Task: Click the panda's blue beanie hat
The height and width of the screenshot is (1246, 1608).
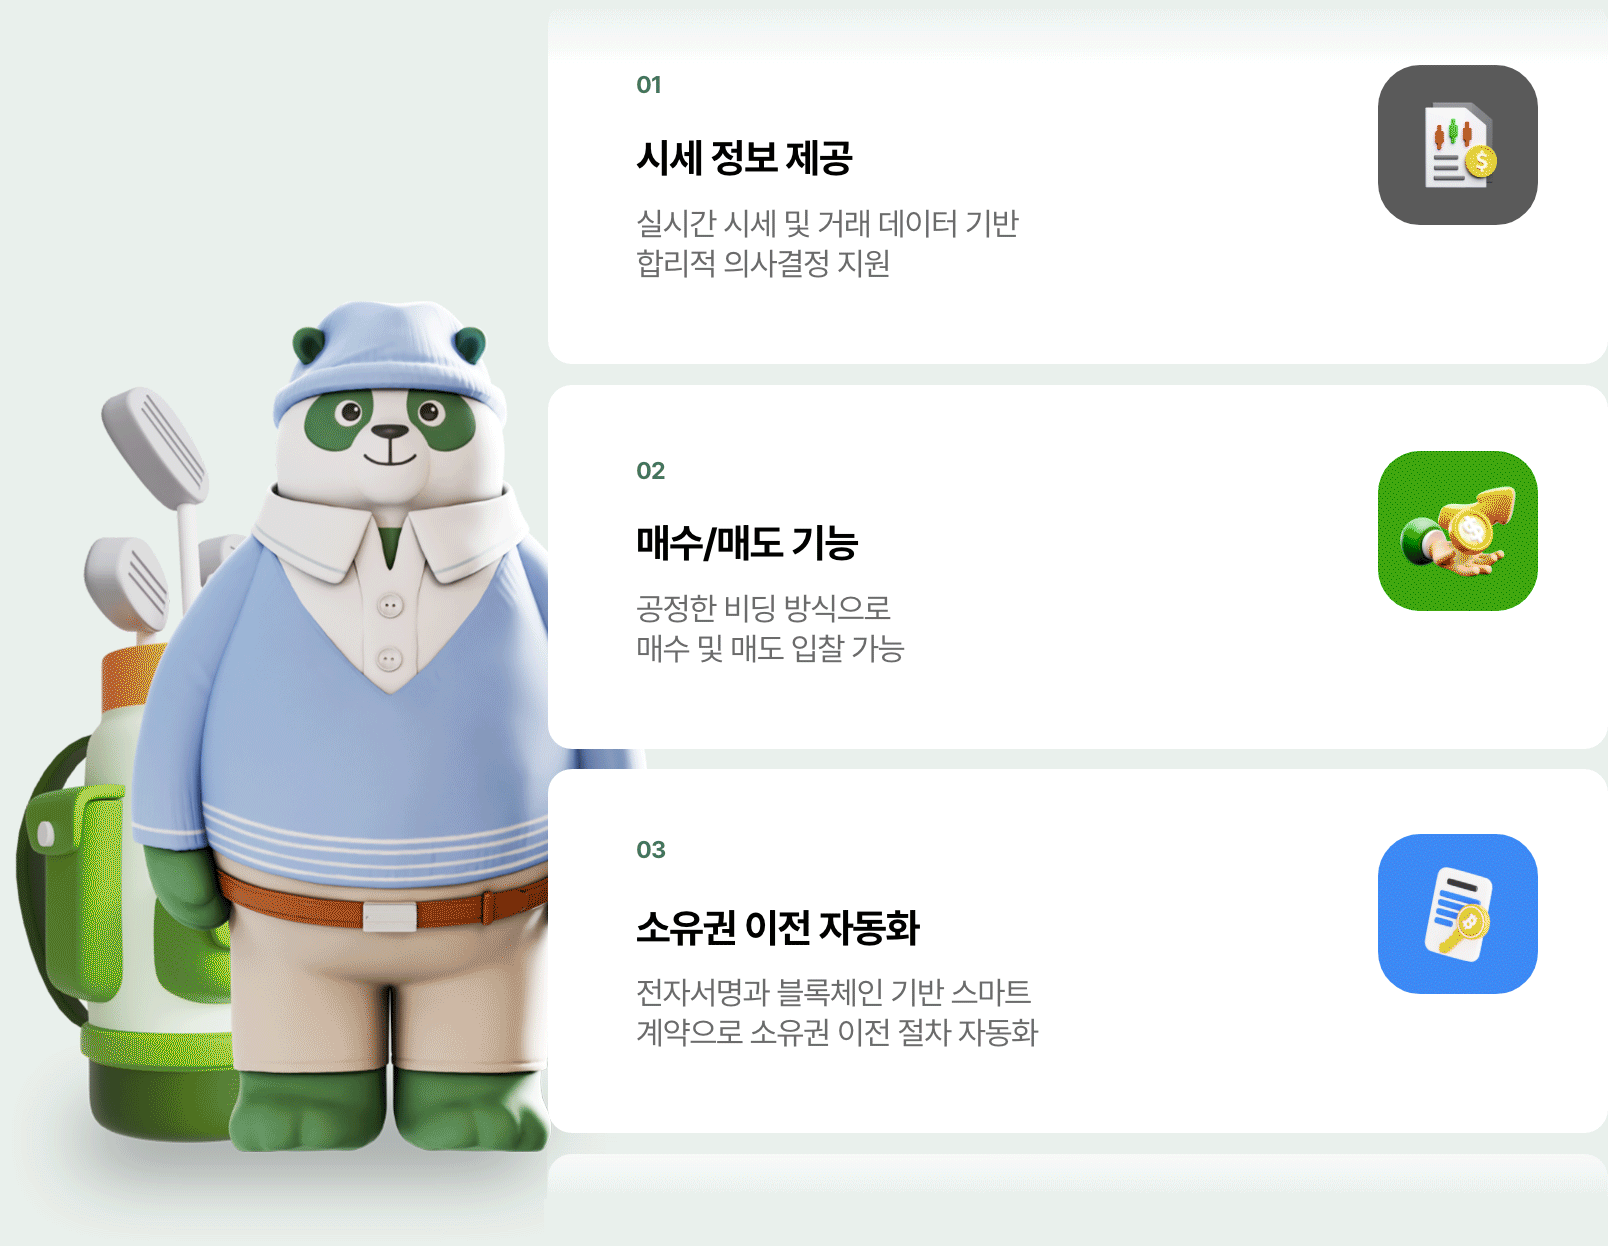Action: pos(390,362)
